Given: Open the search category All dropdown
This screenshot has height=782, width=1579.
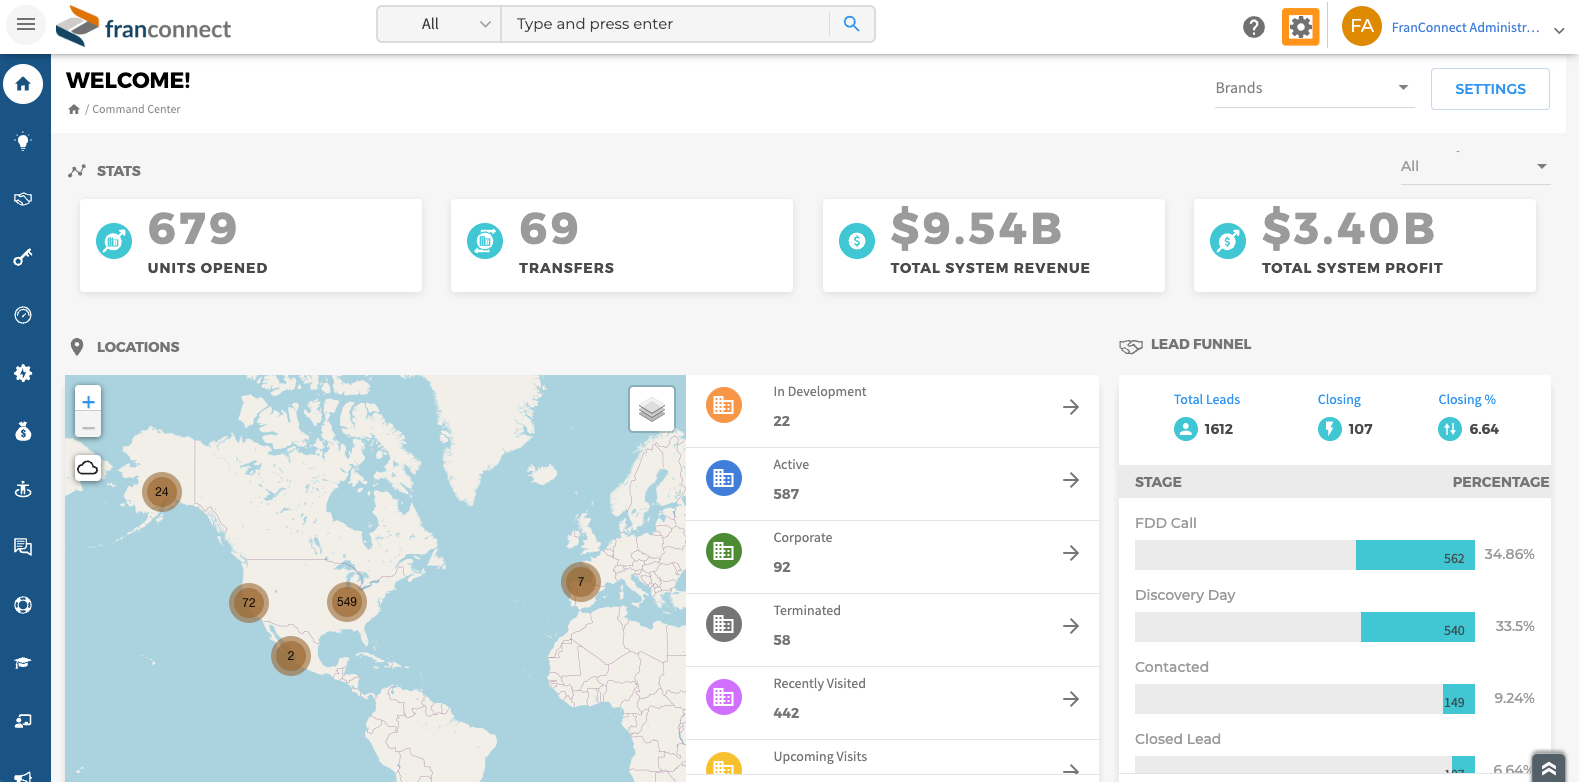Looking at the screenshot, I should pyautogui.click(x=439, y=24).
